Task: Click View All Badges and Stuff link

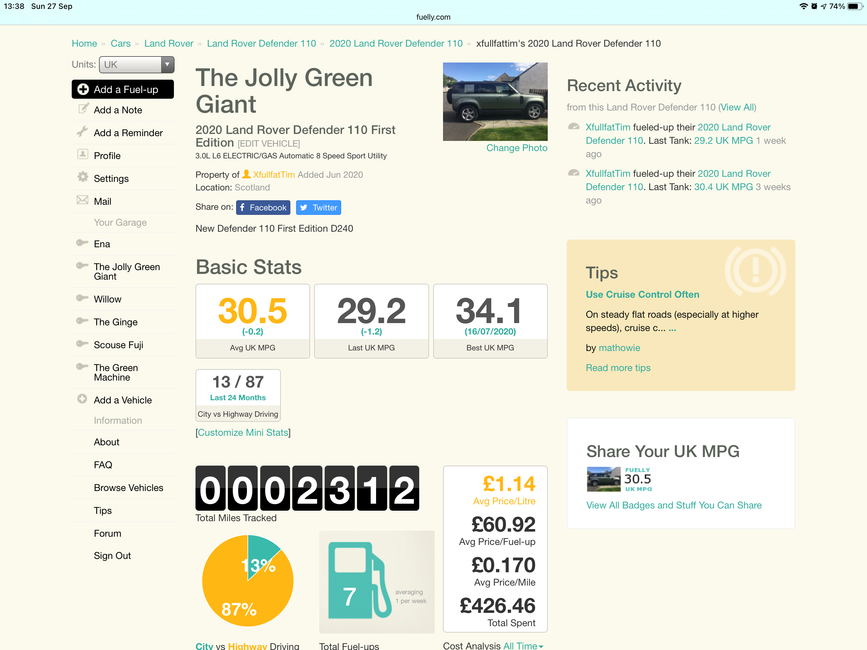Action: [x=674, y=505]
